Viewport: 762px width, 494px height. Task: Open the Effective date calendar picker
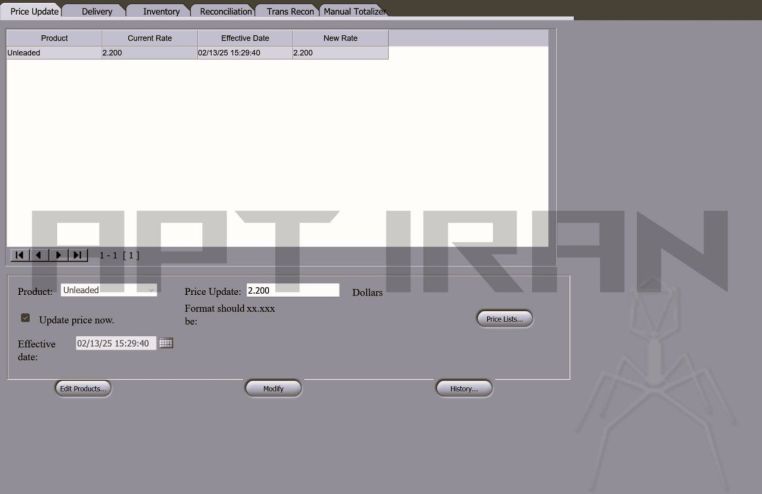tap(166, 343)
